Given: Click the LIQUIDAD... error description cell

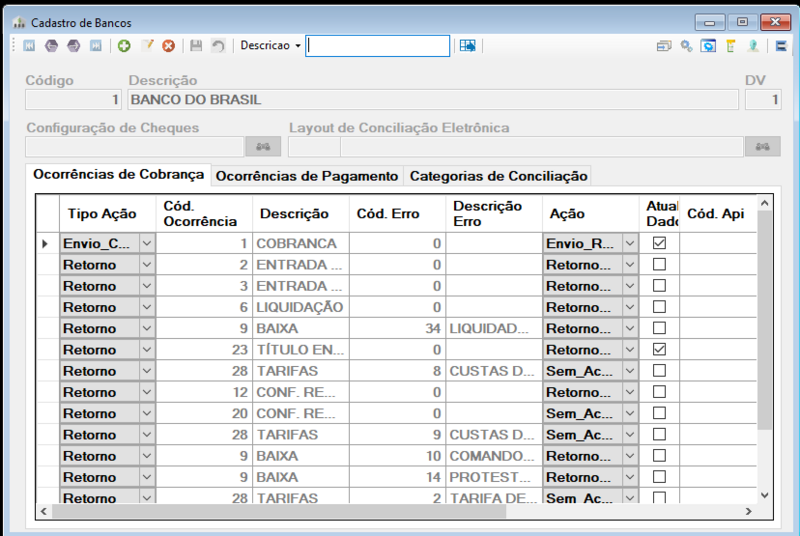Looking at the screenshot, I should pos(494,328).
